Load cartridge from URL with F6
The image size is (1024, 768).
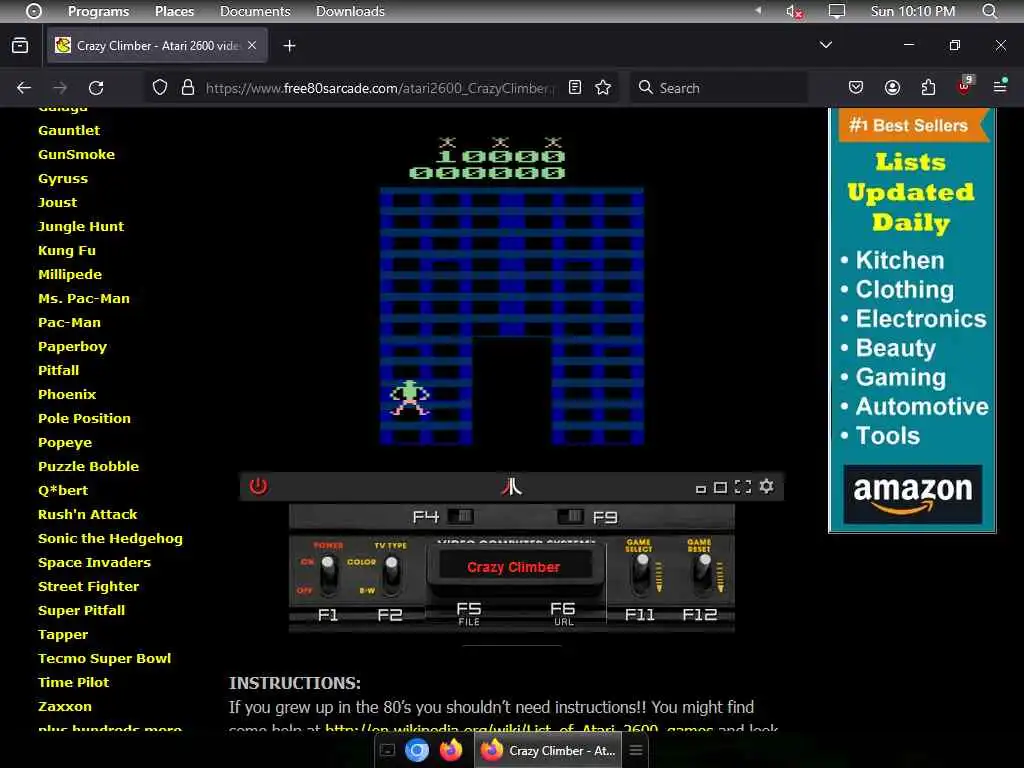[563, 613]
